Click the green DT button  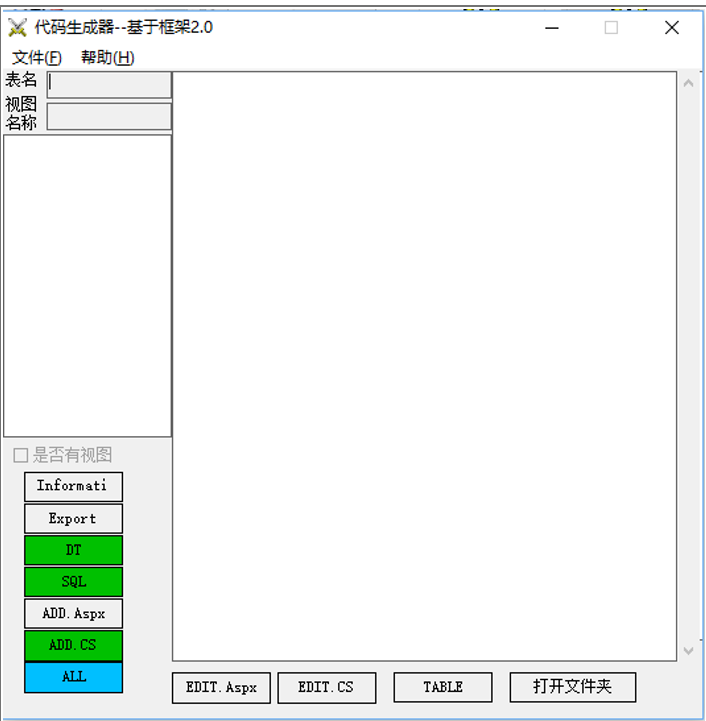tap(74, 550)
